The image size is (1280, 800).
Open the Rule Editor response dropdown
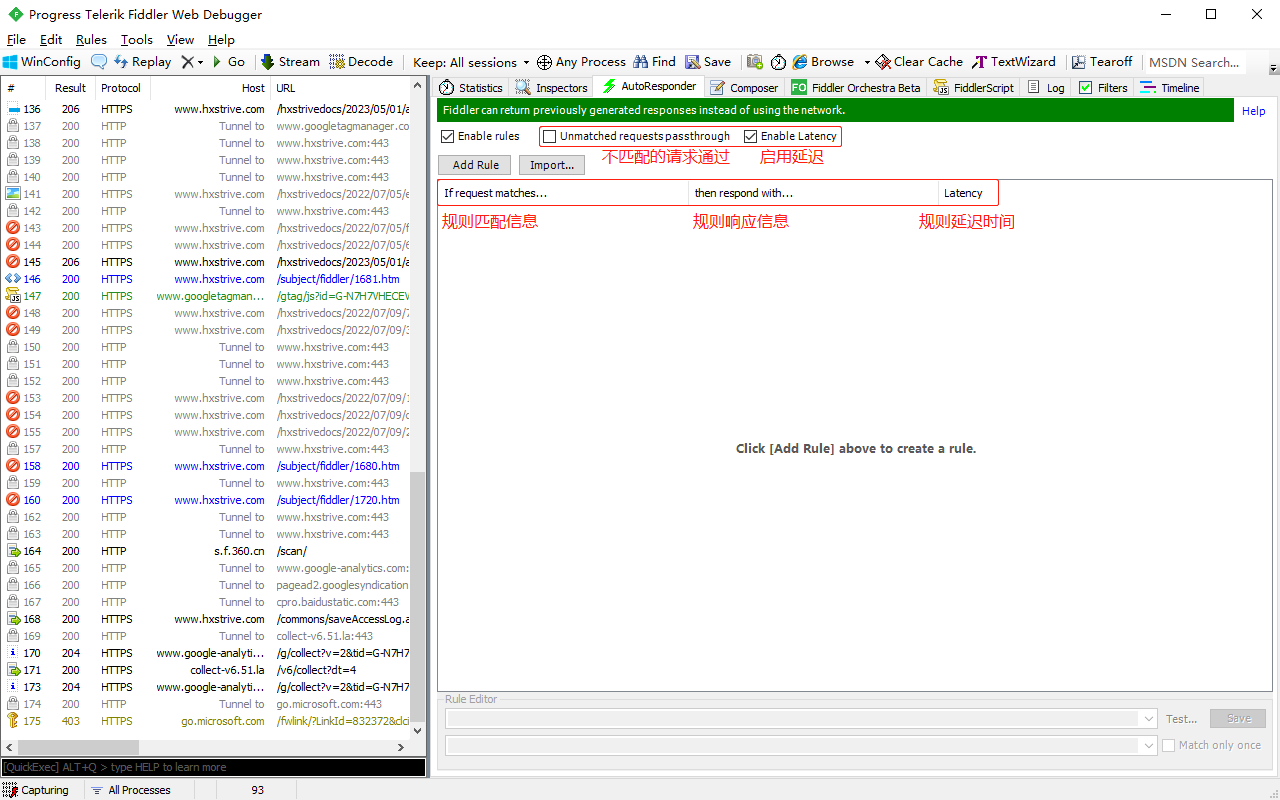[1148, 745]
